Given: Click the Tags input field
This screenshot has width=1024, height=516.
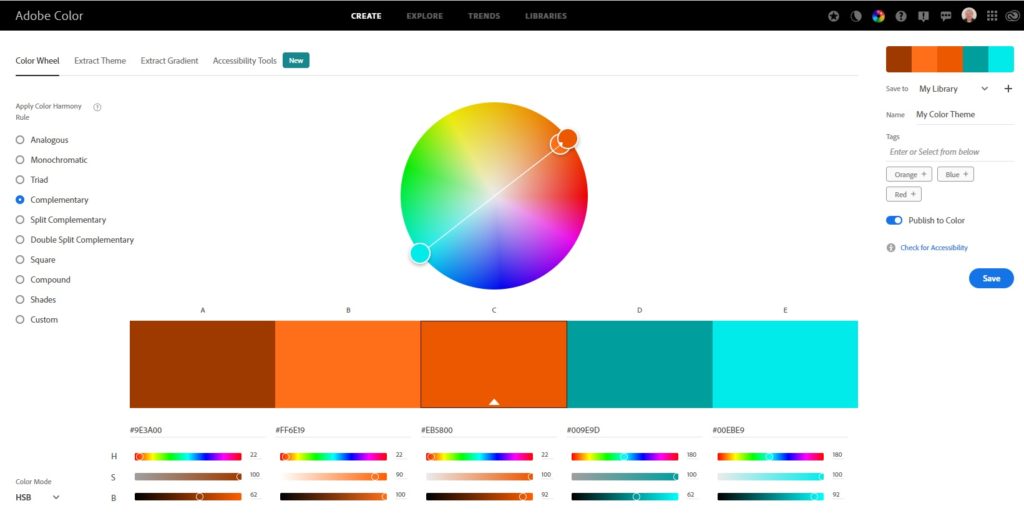Looking at the screenshot, I should (x=950, y=152).
